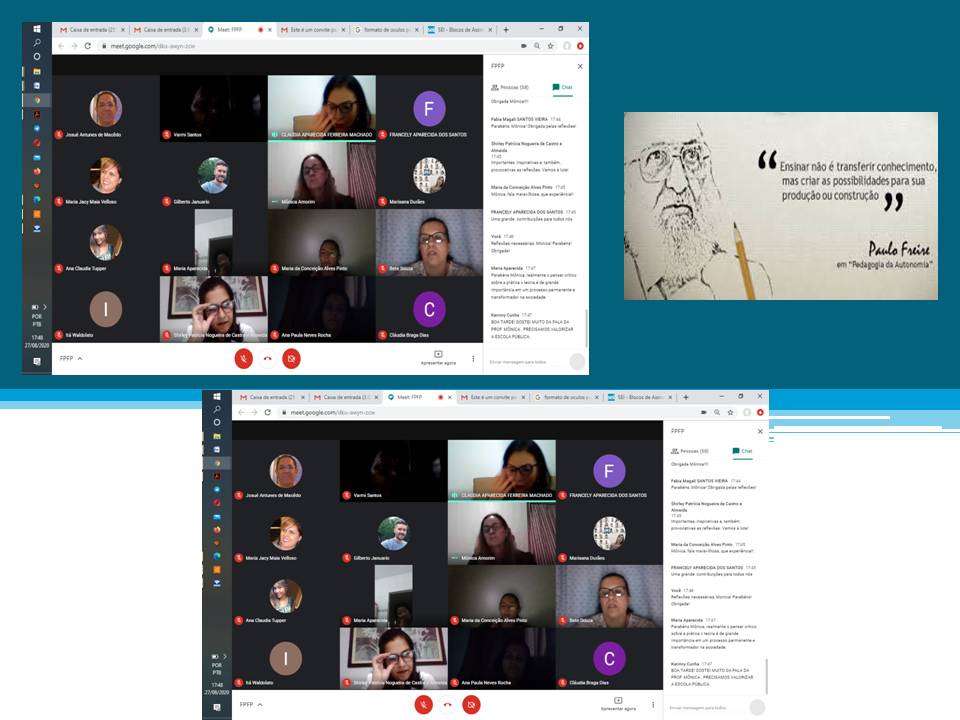The width and height of the screenshot is (960, 720).
Task: Open 'formato de oculos' tab, upper screenshot
Action: 387,29
